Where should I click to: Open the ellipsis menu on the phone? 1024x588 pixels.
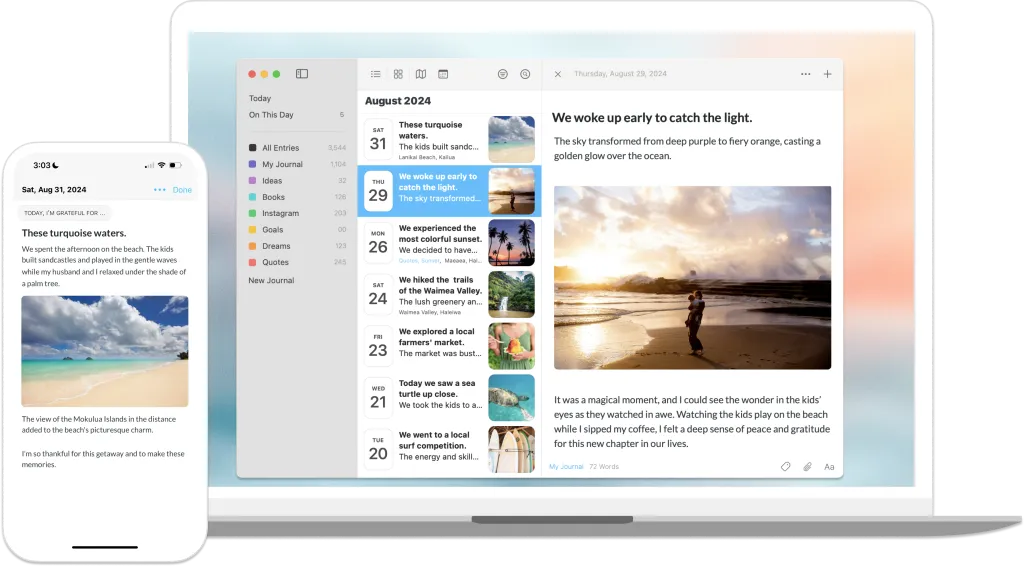click(159, 189)
